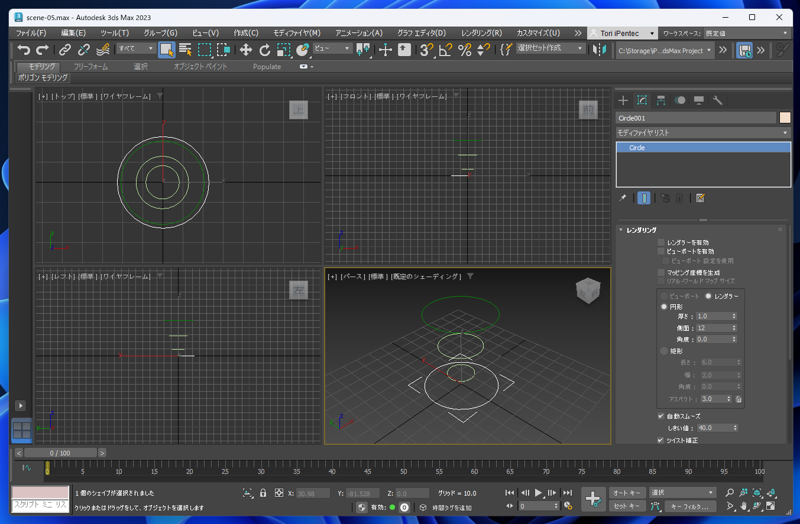Viewport: 800px width, 524px height.
Task: Open the Modify command panel tab
Action: (642, 100)
